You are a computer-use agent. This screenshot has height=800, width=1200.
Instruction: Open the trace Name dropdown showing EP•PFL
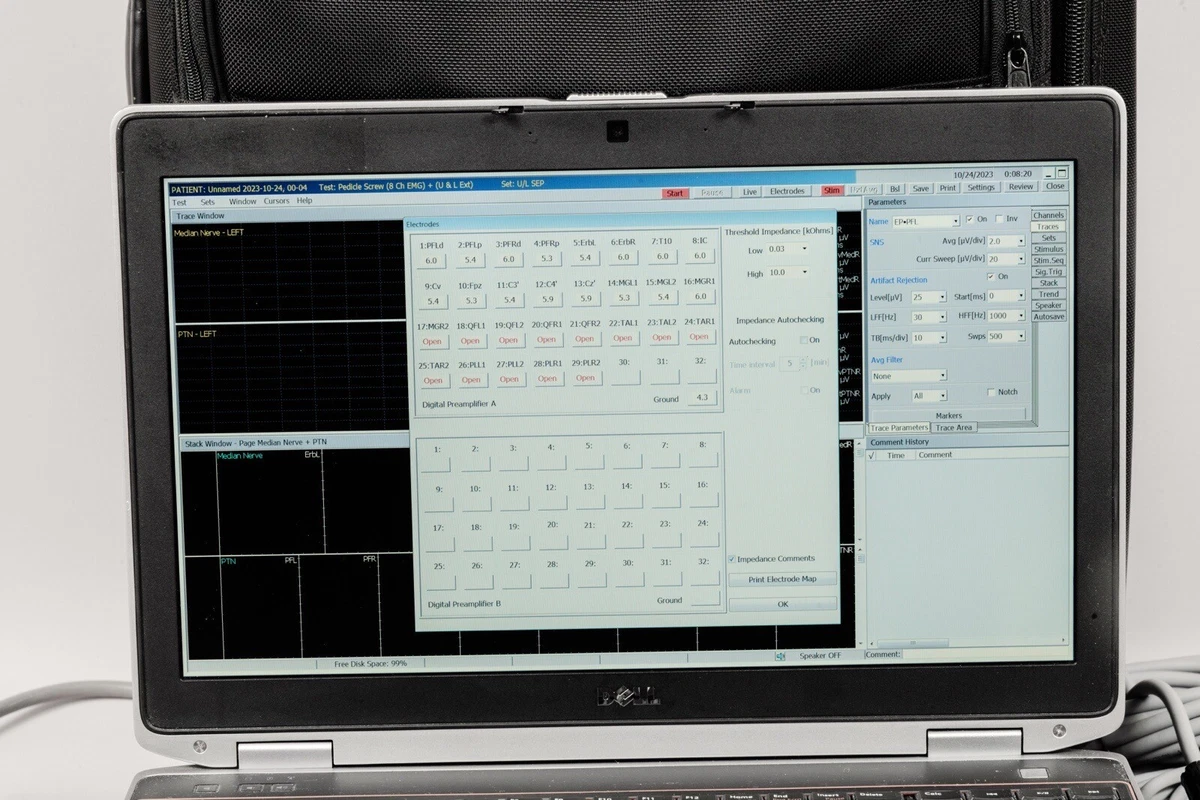(926, 220)
